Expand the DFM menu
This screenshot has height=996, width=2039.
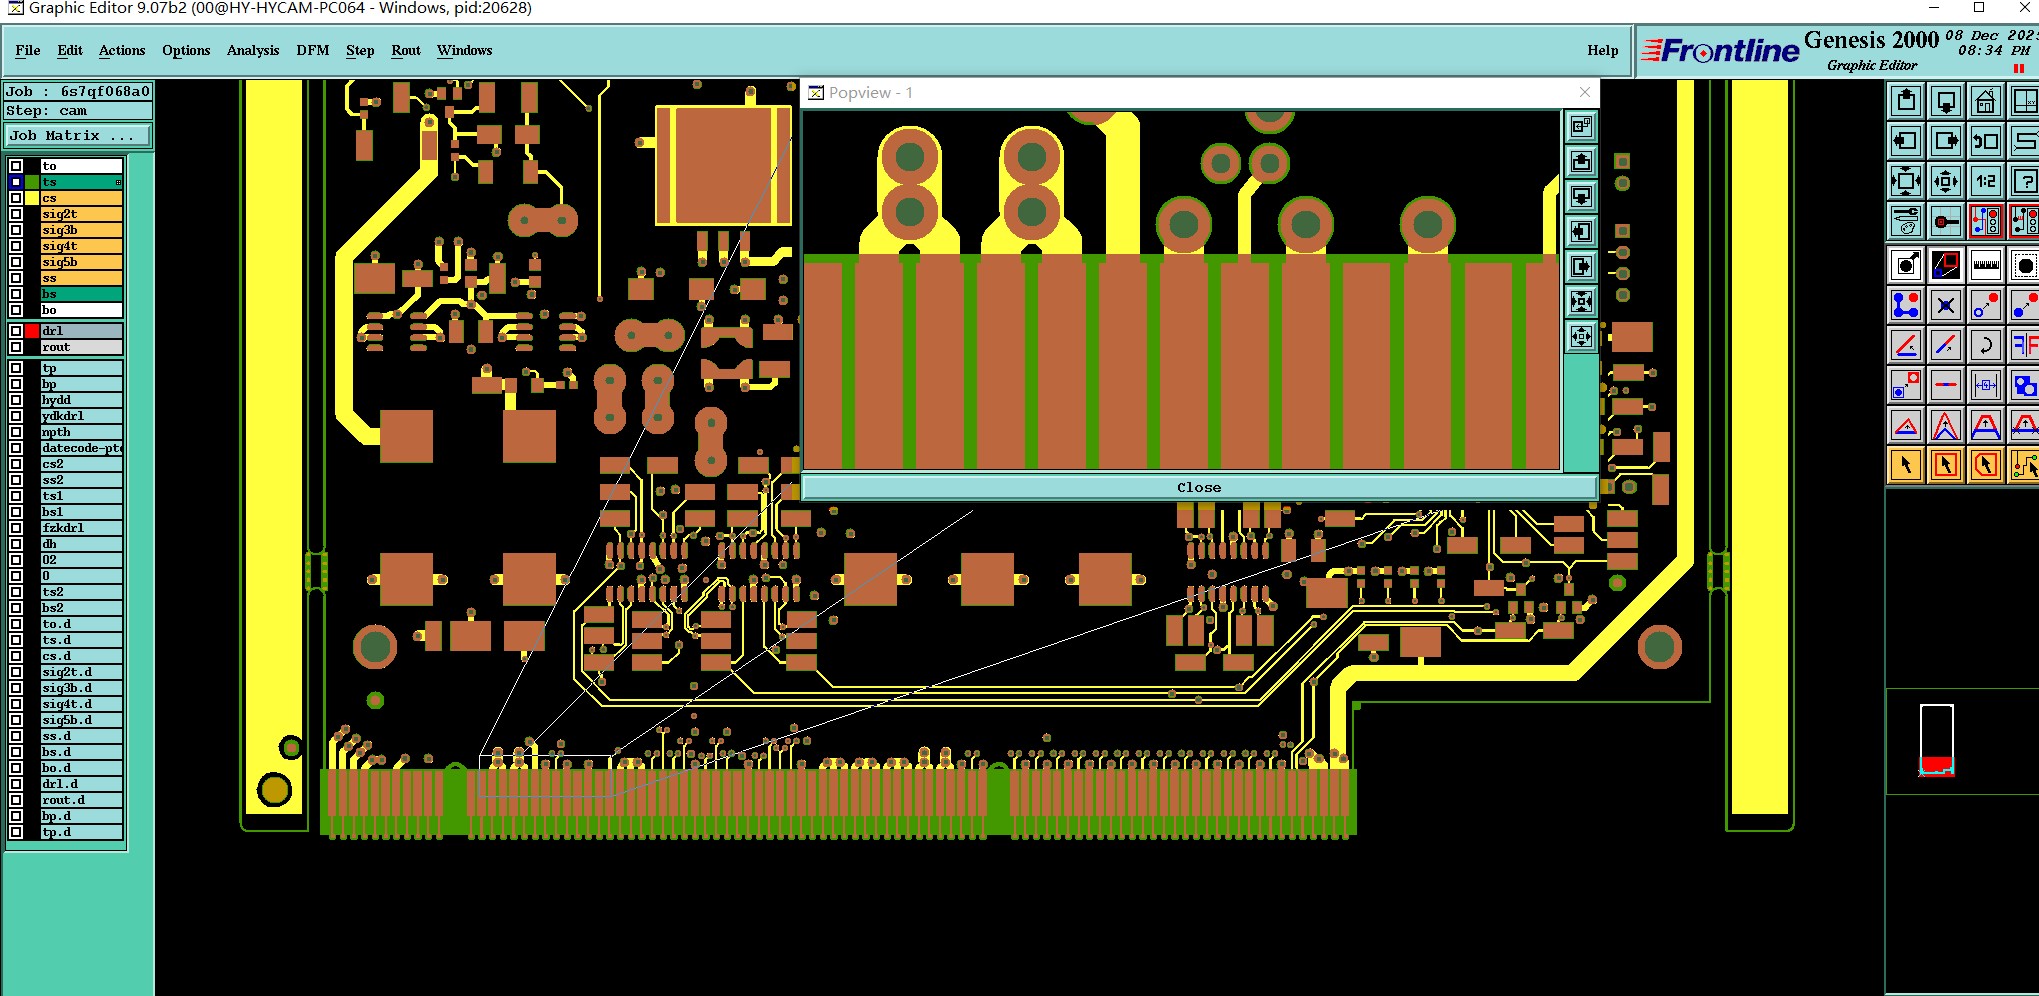[x=313, y=50]
